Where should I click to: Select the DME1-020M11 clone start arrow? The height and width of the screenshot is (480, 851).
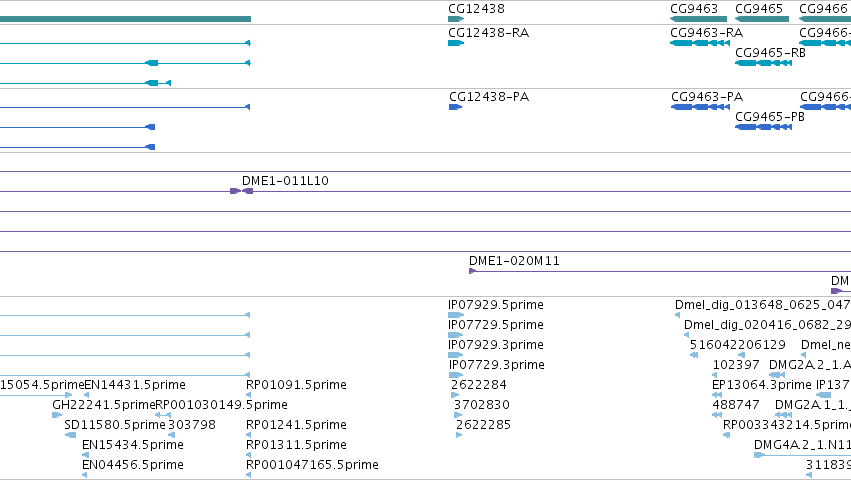(x=472, y=271)
